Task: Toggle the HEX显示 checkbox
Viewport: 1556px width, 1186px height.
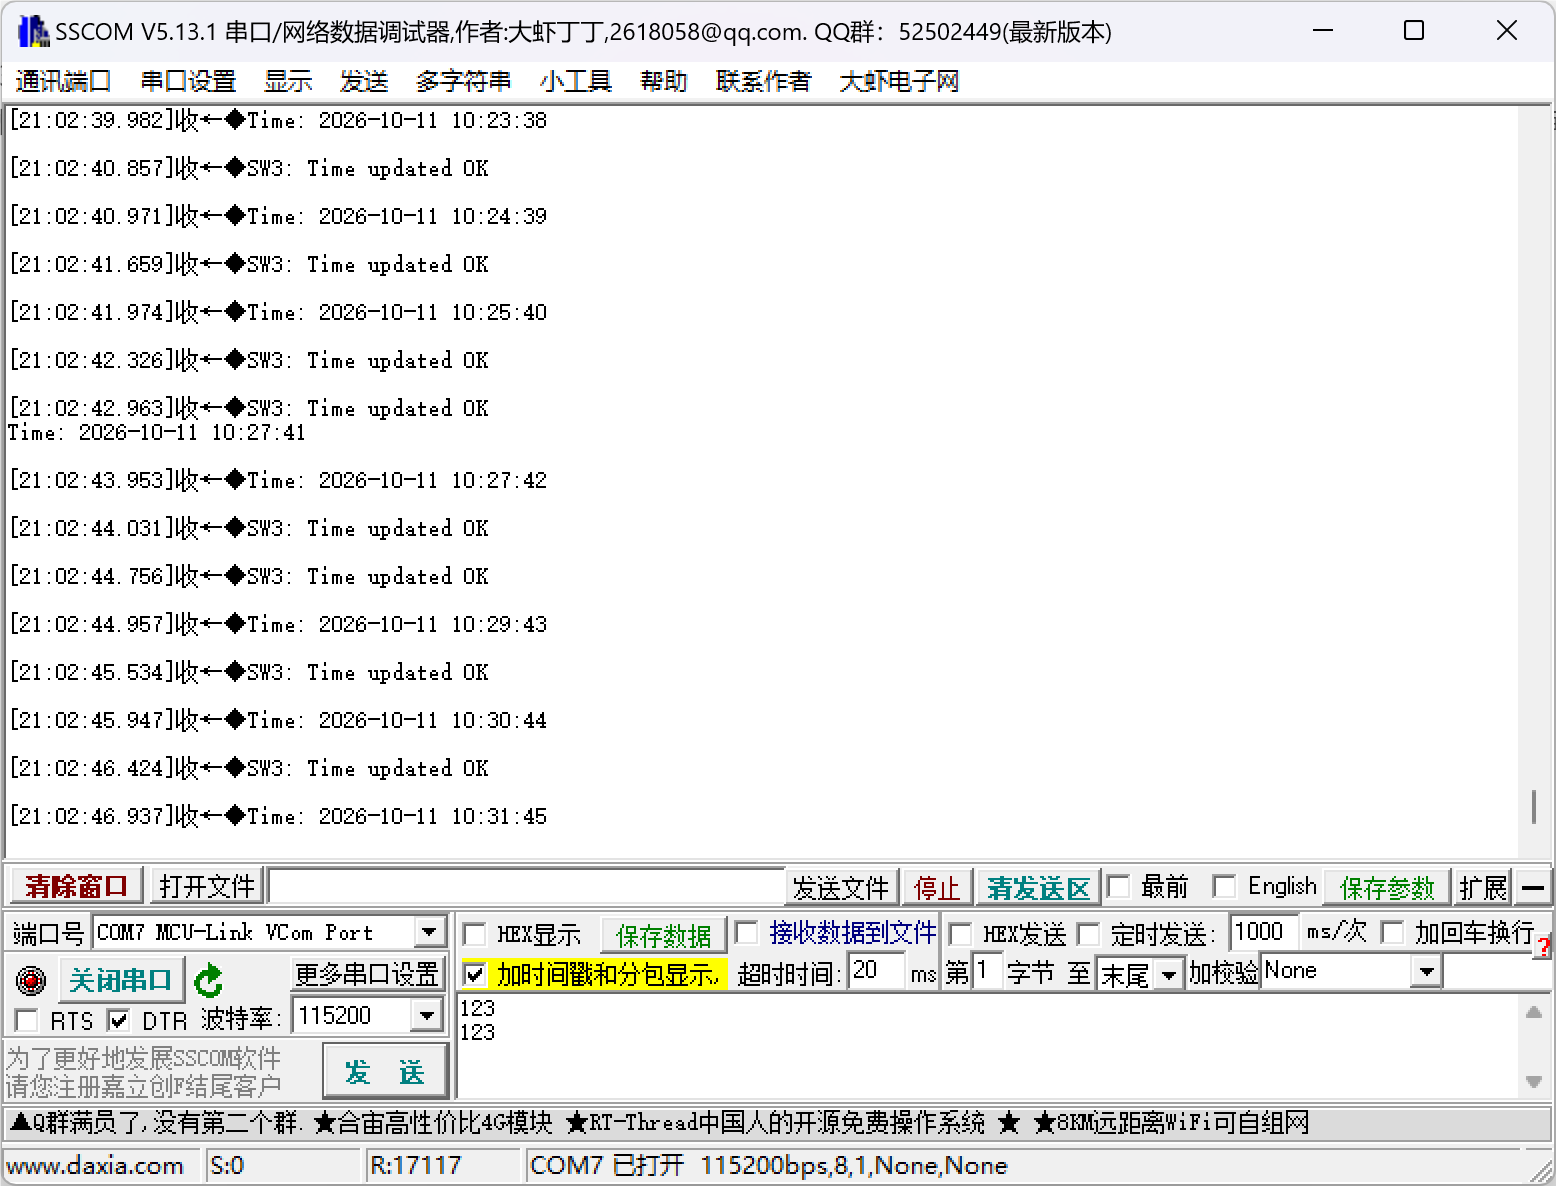Action: click(475, 935)
